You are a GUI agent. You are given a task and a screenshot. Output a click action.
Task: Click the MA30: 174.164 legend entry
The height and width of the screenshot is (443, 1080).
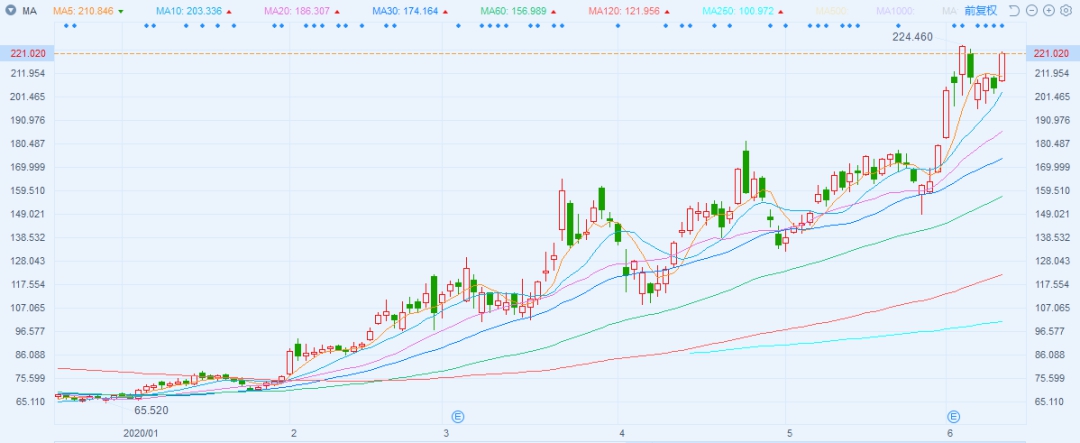(x=404, y=11)
